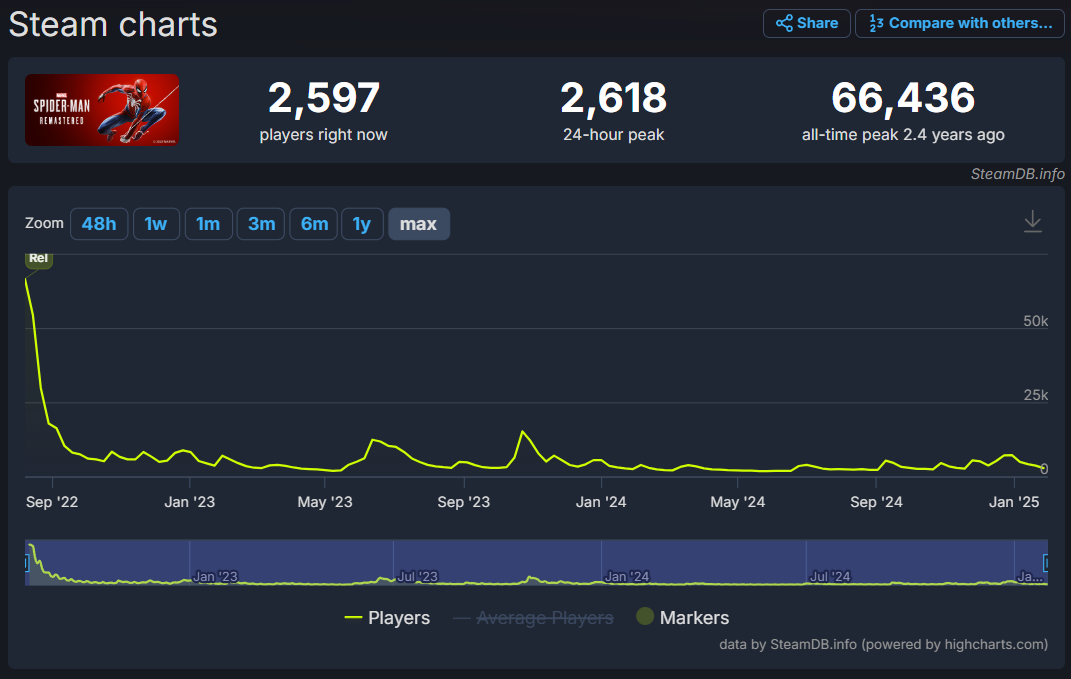The height and width of the screenshot is (679, 1071).
Task: Click the May '23 axis label
Action: (325, 502)
